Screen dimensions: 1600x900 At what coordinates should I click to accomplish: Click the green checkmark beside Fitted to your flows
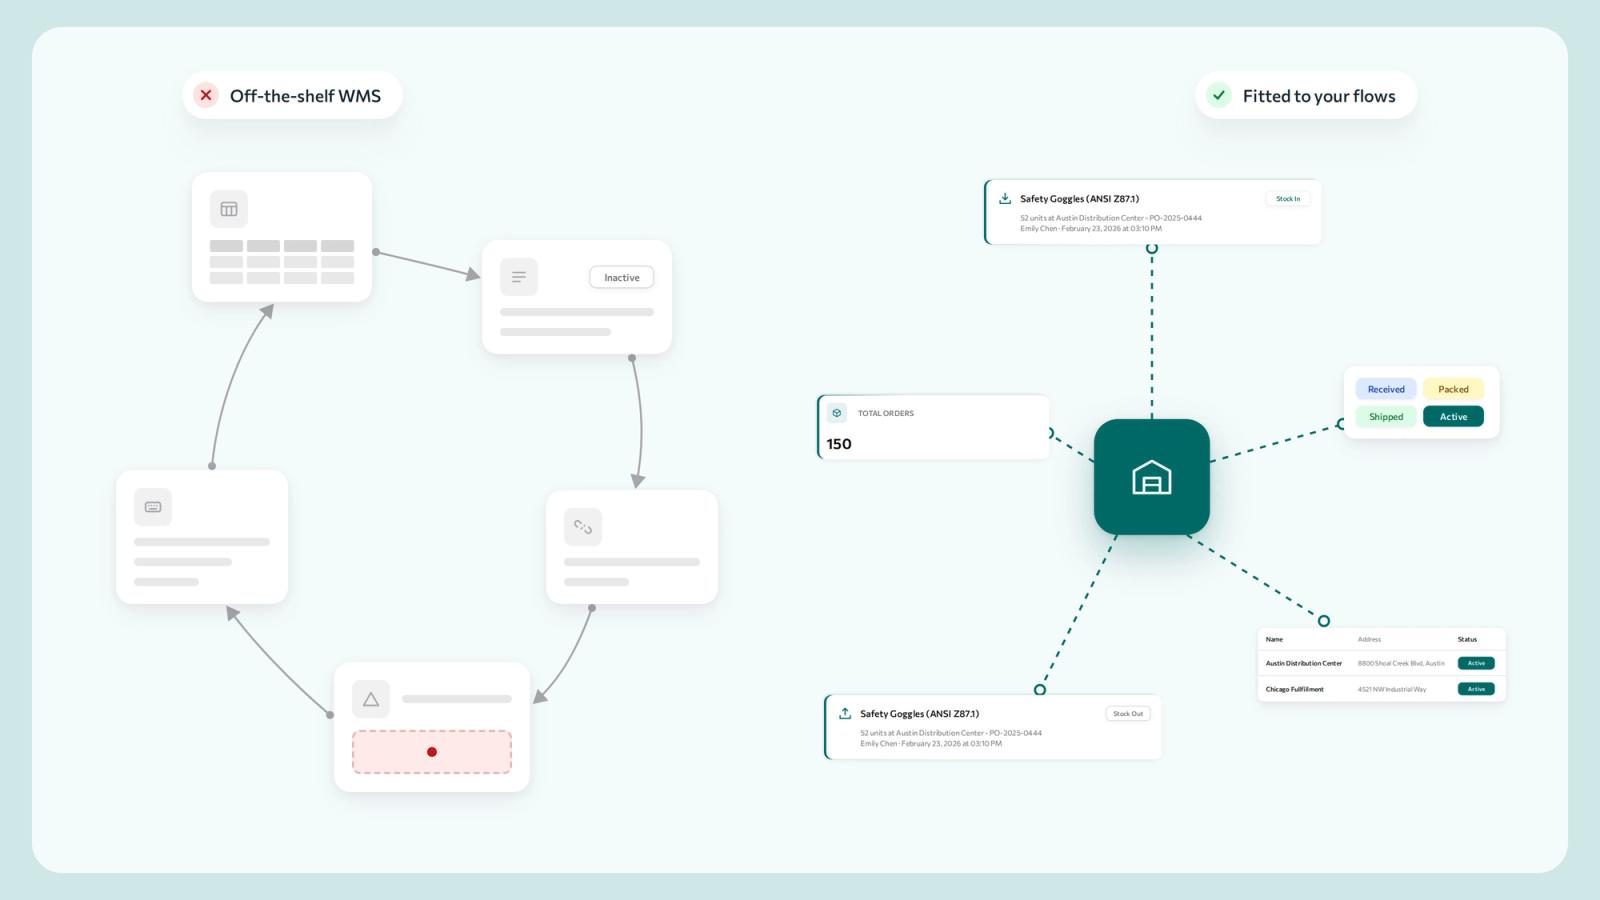[x=1218, y=95]
